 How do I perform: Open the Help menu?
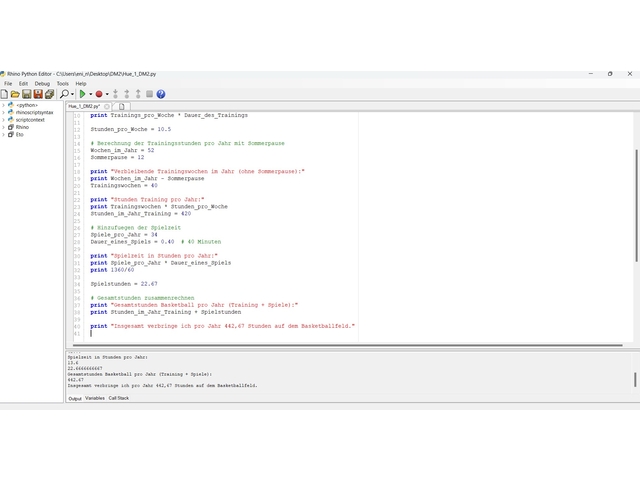point(81,84)
